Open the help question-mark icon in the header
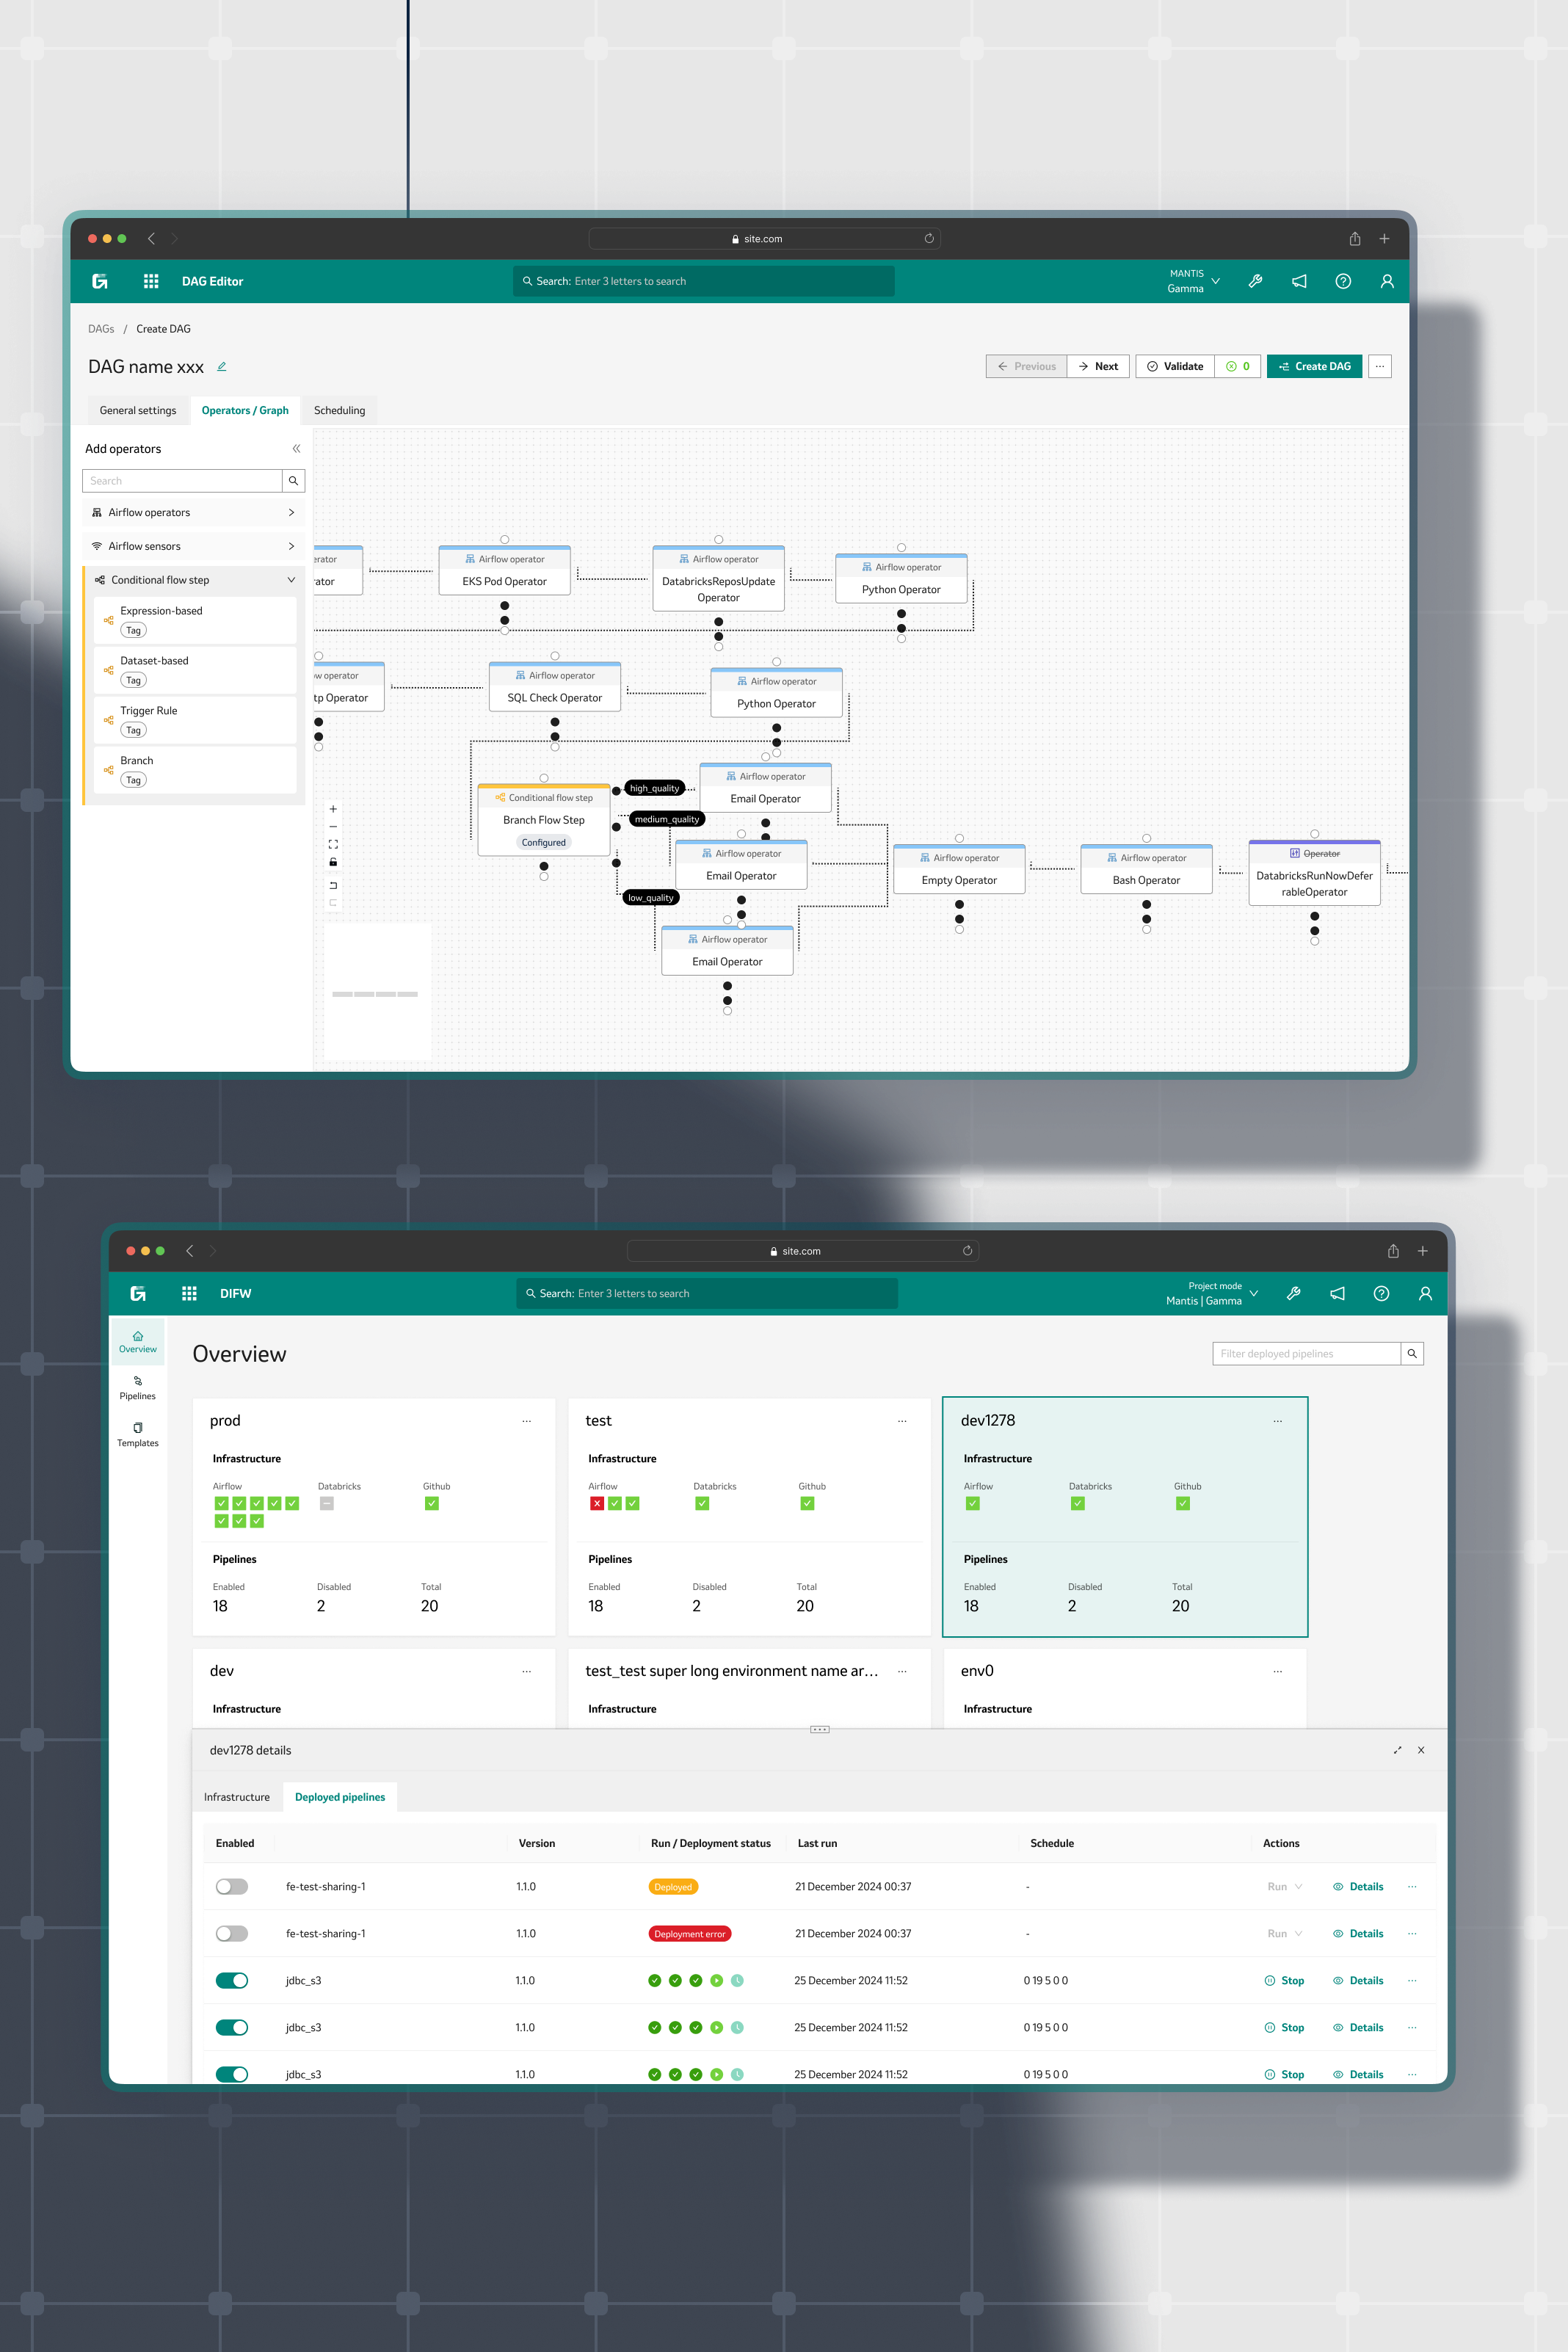The width and height of the screenshot is (1568, 2352). click(x=1343, y=281)
